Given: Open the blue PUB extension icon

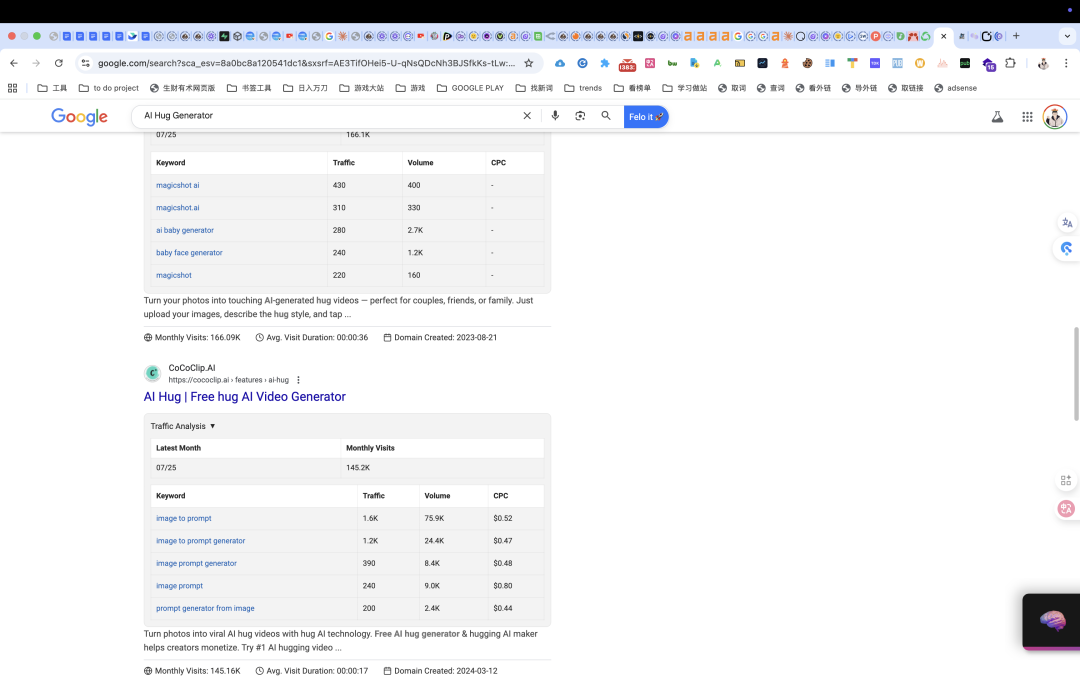Looking at the screenshot, I should [897, 63].
